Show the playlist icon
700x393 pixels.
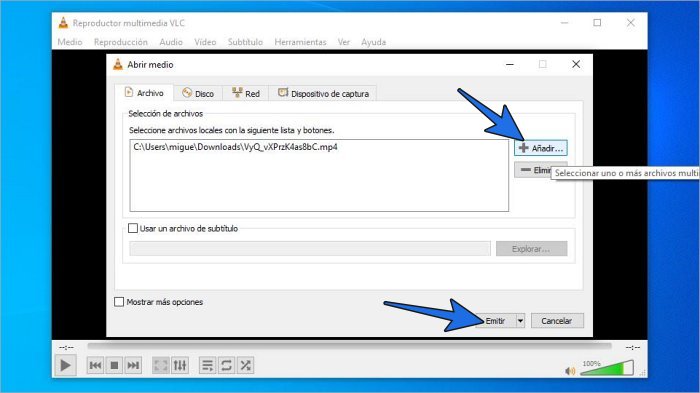point(207,365)
